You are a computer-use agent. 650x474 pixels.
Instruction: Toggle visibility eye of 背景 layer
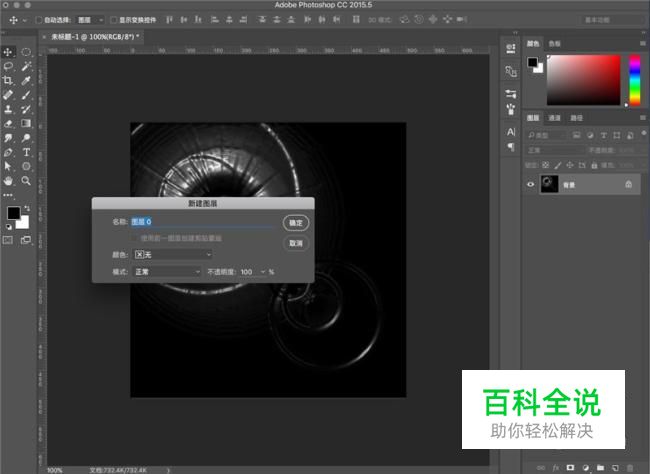tap(531, 184)
